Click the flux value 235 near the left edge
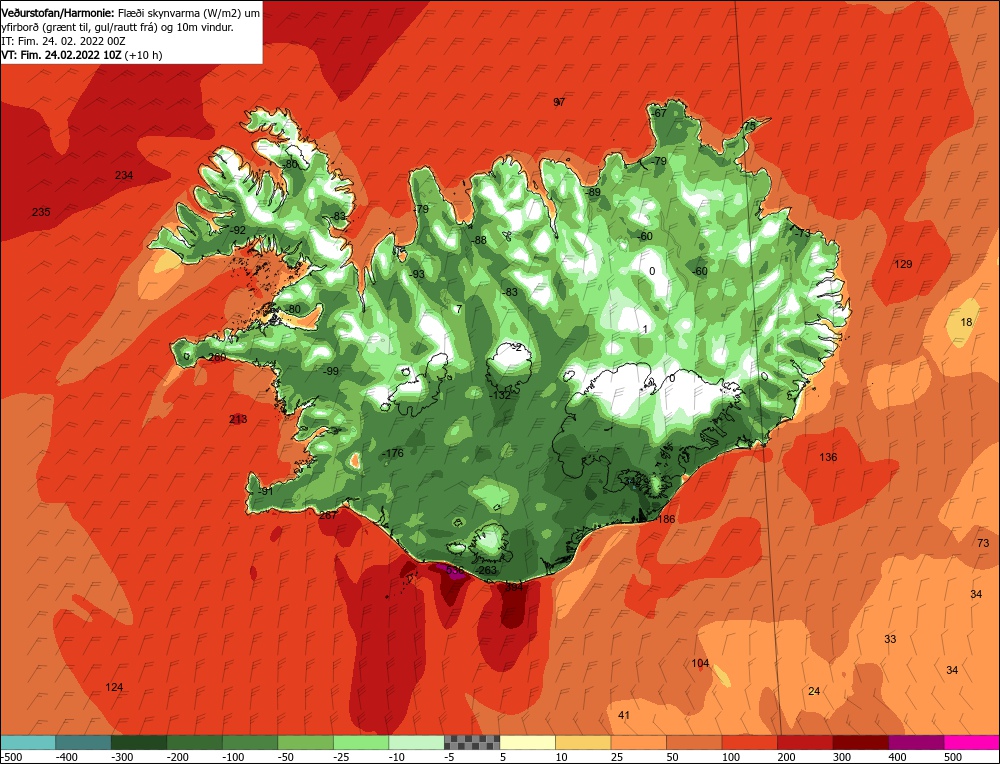 (x=41, y=212)
